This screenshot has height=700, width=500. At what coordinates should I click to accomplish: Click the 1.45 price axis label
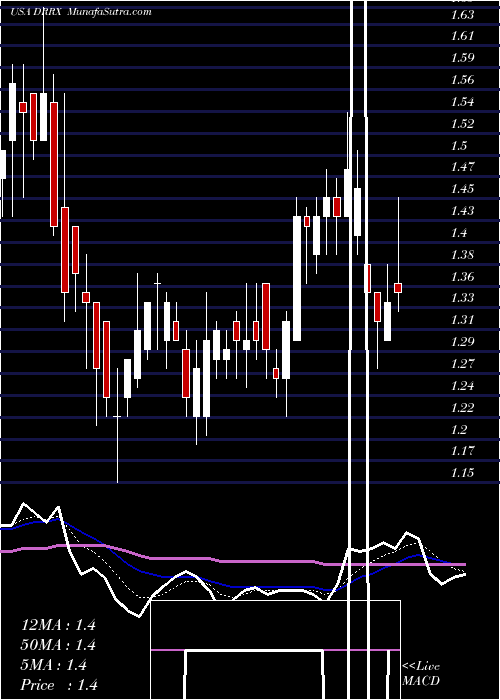[x=463, y=189]
